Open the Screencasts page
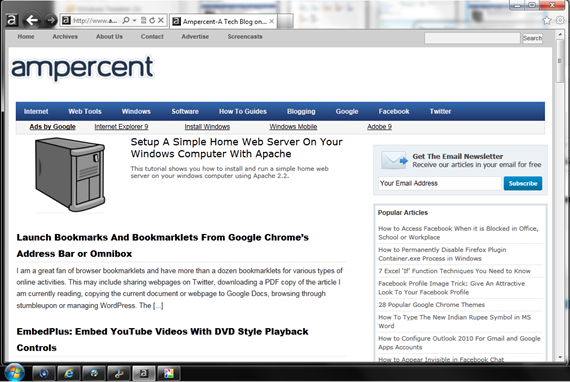 tap(245, 37)
